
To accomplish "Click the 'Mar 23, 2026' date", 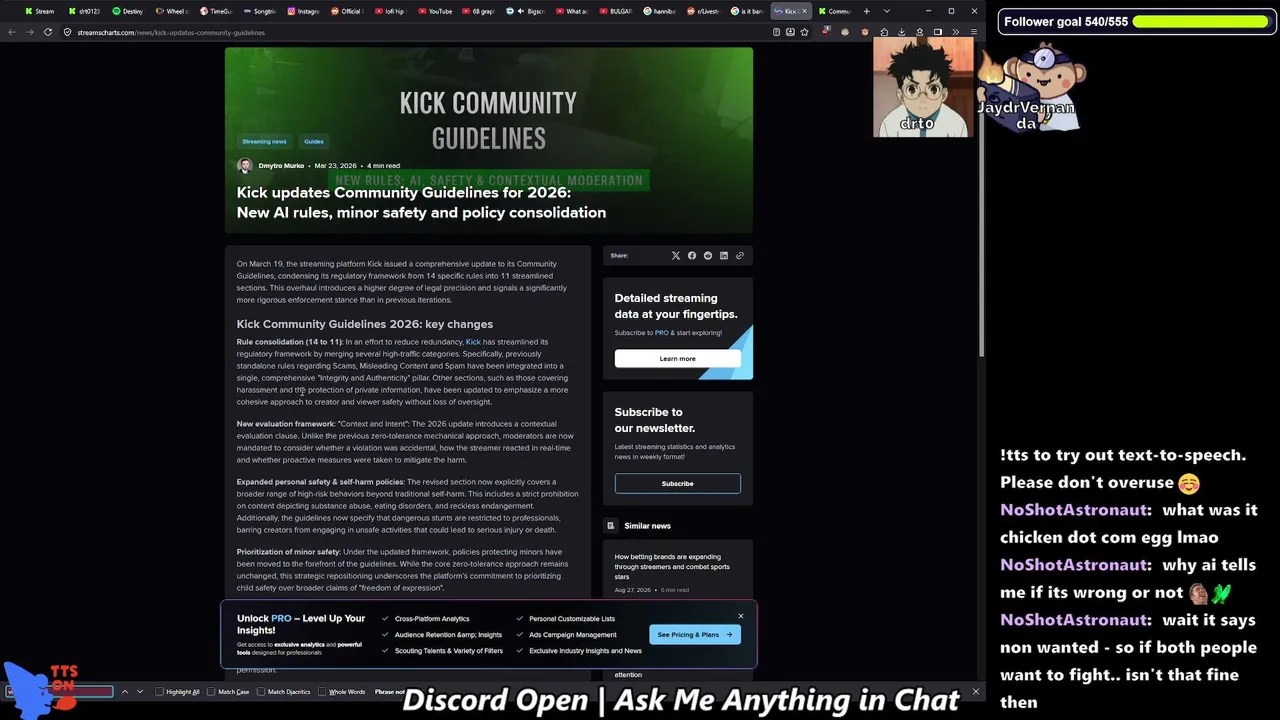I will [335, 166].
